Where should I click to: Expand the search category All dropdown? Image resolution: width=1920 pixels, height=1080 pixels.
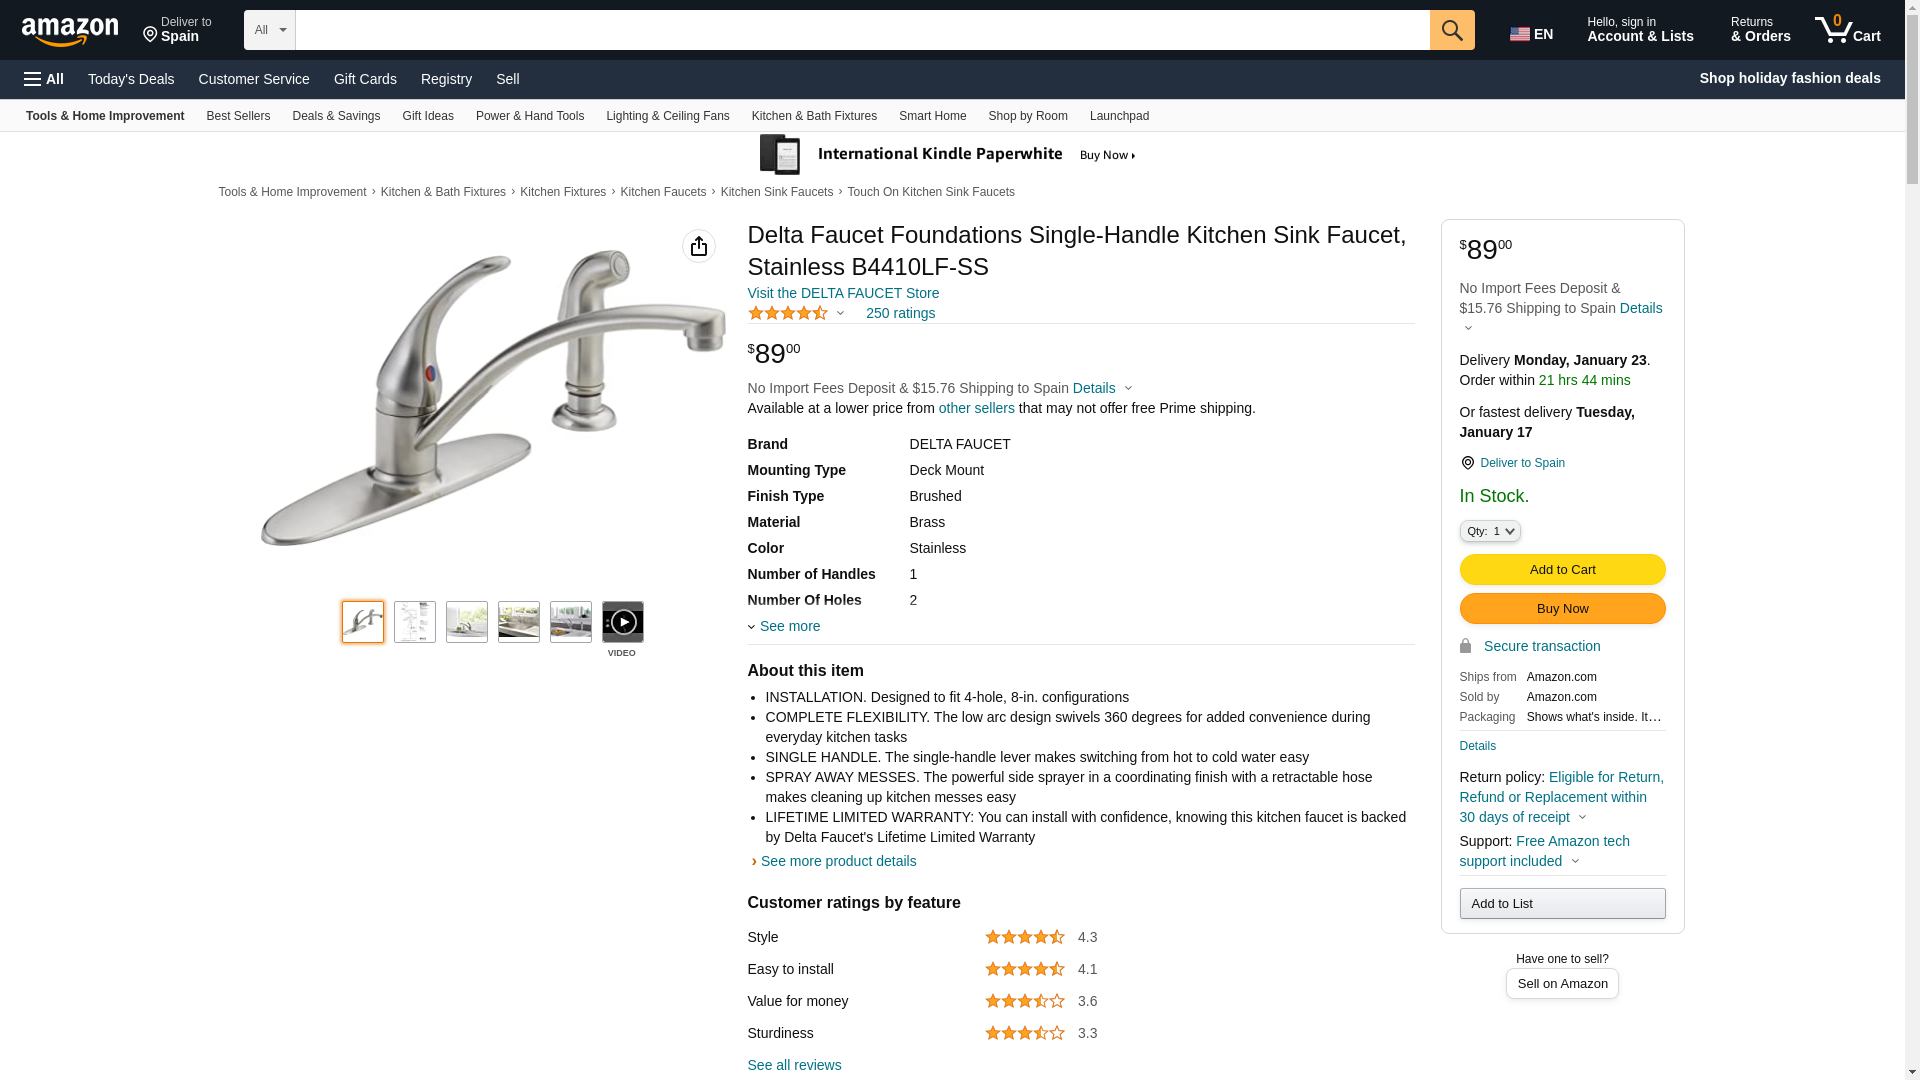pyautogui.click(x=269, y=30)
